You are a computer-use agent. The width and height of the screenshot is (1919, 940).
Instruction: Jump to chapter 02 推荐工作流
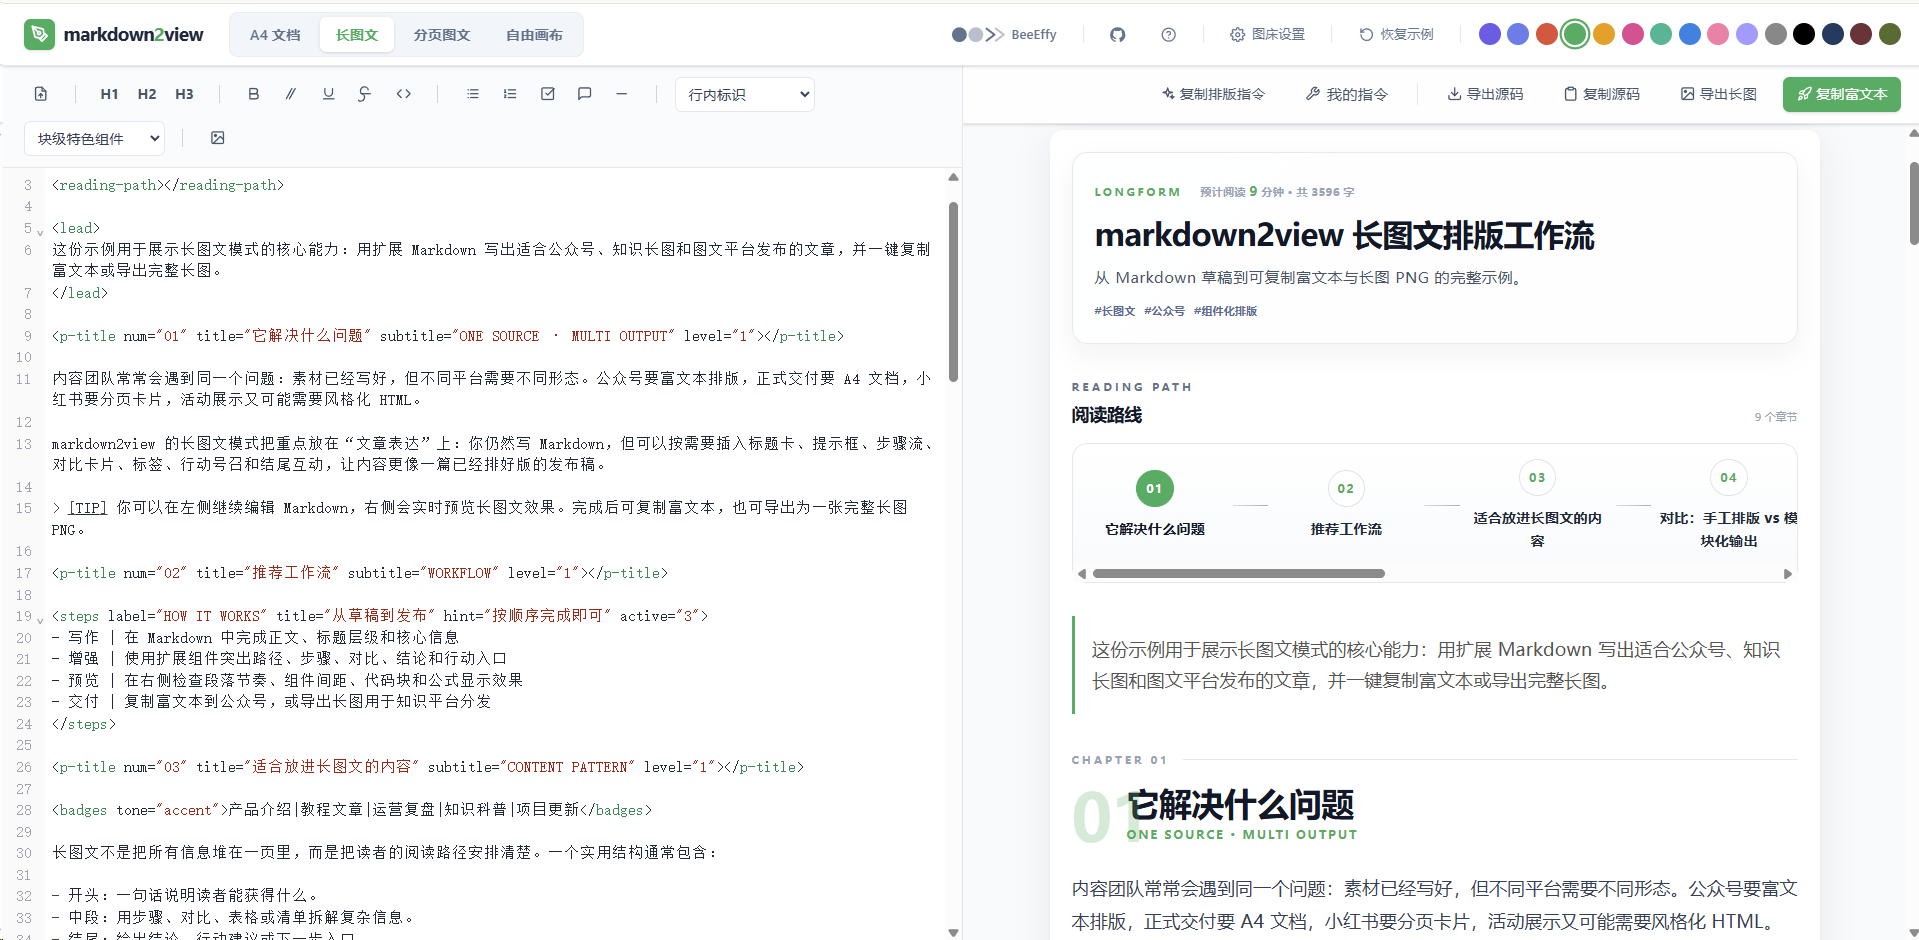[1346, 503]
